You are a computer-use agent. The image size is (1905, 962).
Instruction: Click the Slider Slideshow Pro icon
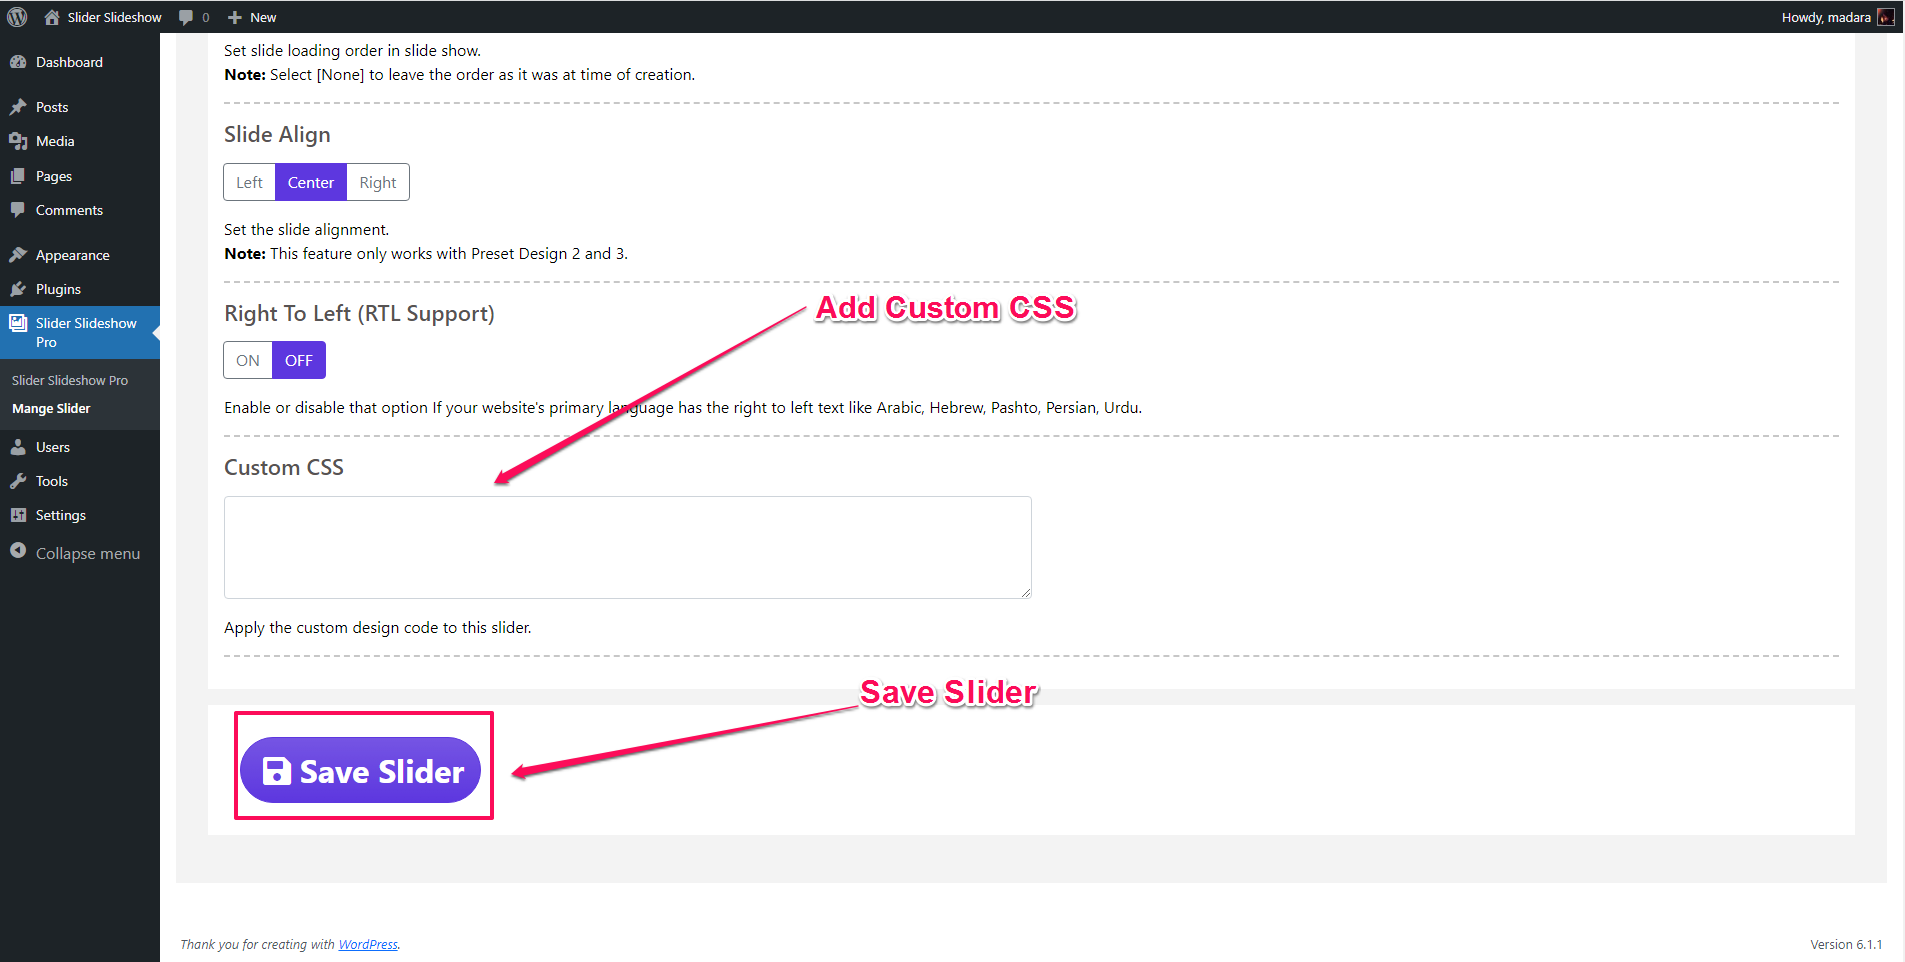coord(18,323)
